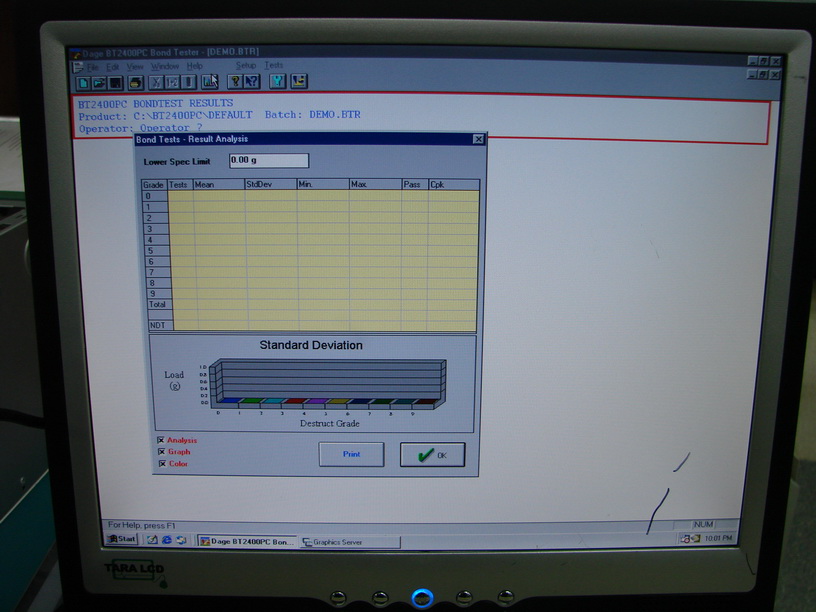Click the vertical bar toolbar icon

point(188,82)
